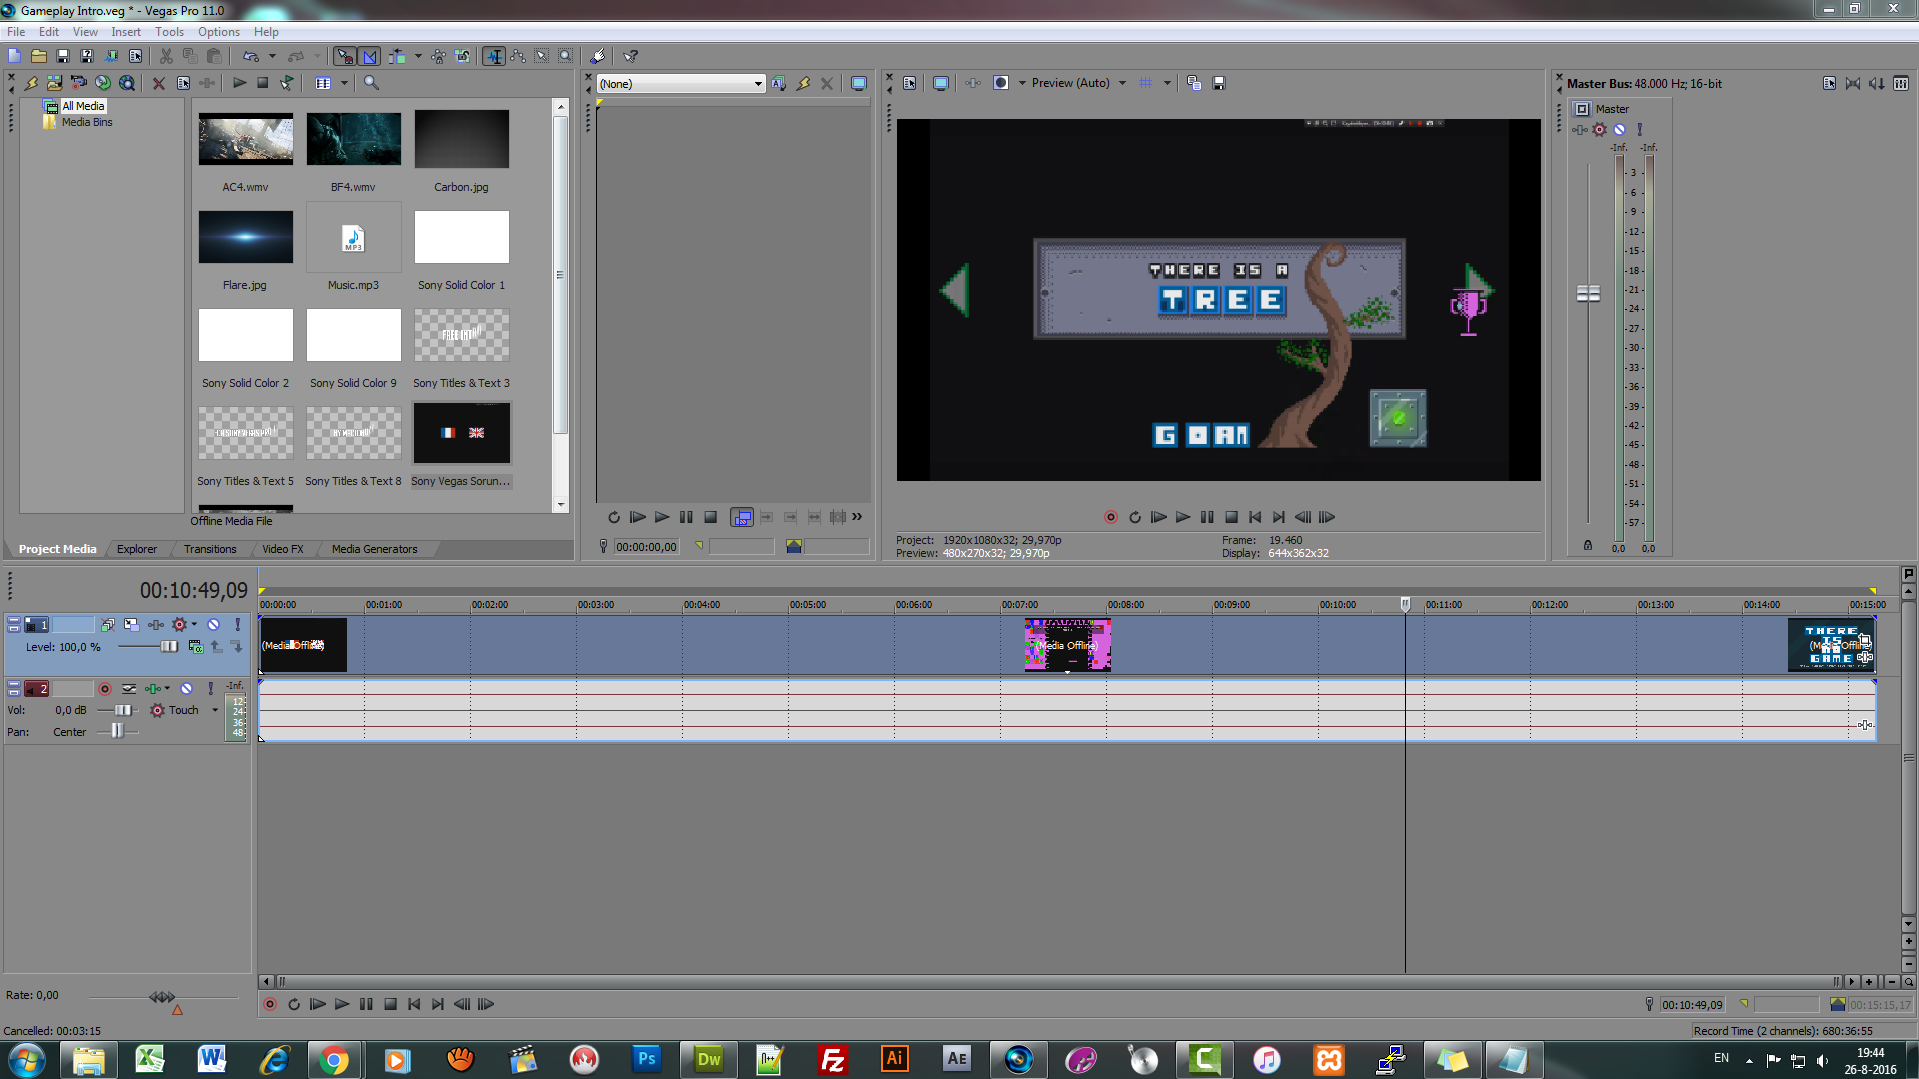Screen dimensions: 1919x1079
Task: Open the Insert menu
Action: 126,32
